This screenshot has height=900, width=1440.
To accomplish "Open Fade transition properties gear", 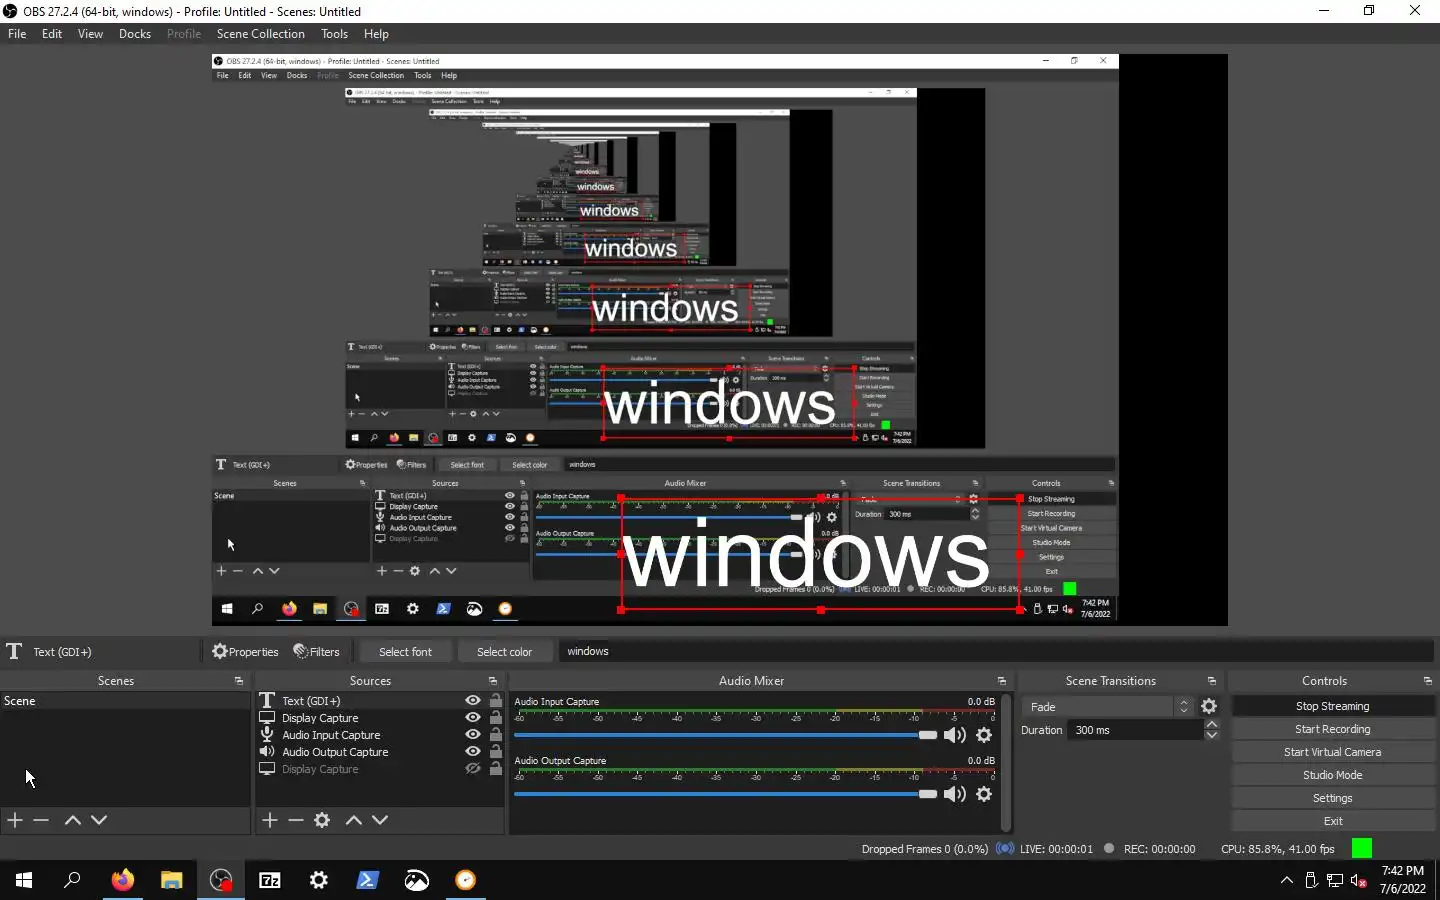I will (1209, 706).
